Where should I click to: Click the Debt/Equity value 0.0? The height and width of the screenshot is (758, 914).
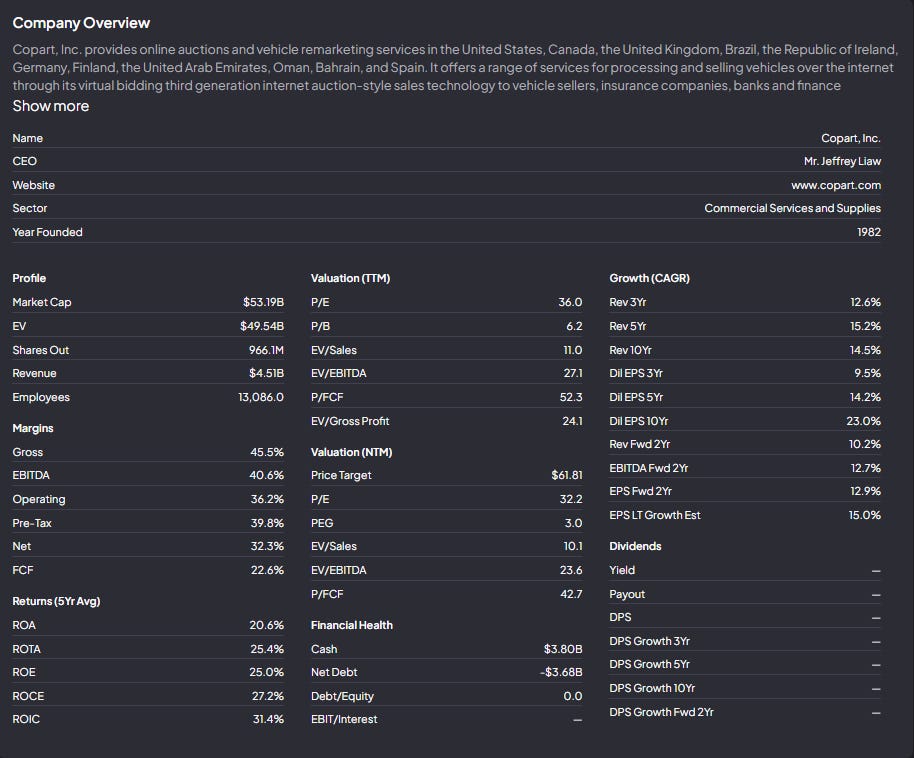(573, 696)
